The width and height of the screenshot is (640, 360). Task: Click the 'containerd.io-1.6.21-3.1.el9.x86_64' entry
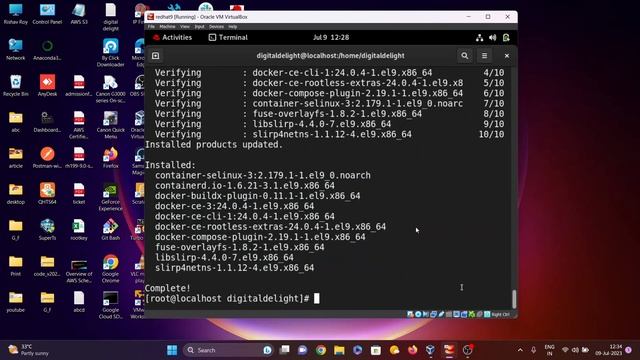pos(244,186)
